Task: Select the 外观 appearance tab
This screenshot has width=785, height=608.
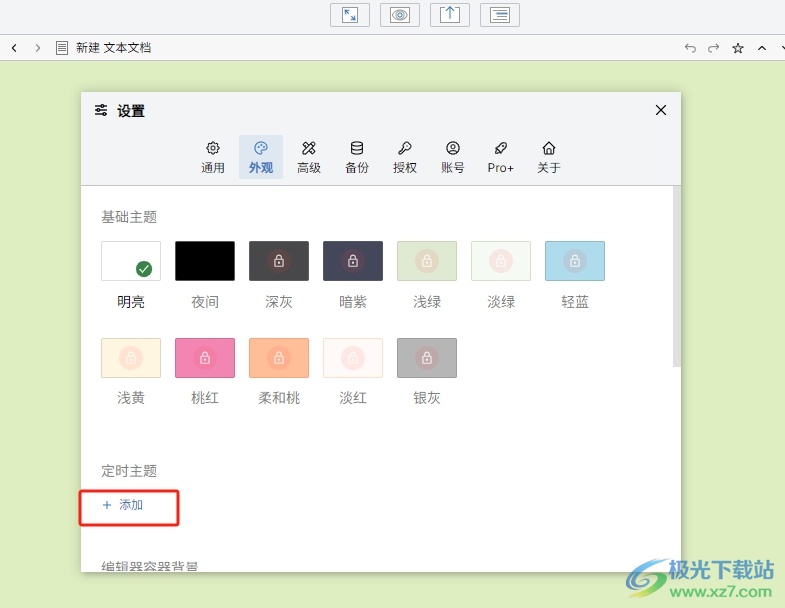Action: click(261, 157)
